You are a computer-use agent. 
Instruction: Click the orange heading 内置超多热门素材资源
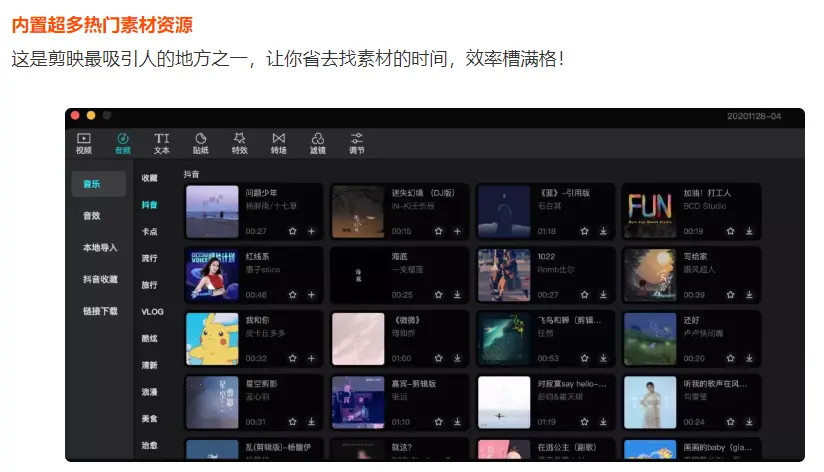coord(102,25)
